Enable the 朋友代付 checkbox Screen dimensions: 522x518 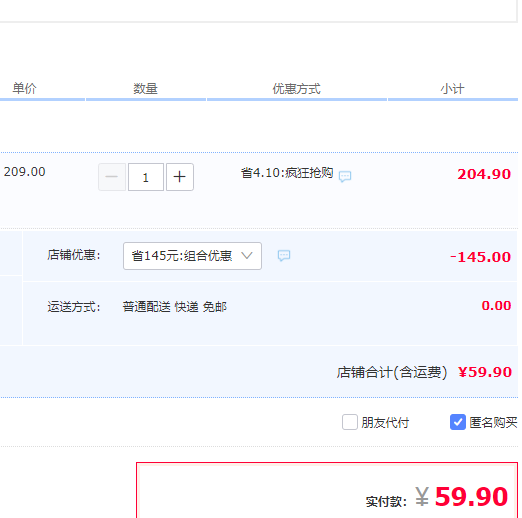[x=350, y=422]
